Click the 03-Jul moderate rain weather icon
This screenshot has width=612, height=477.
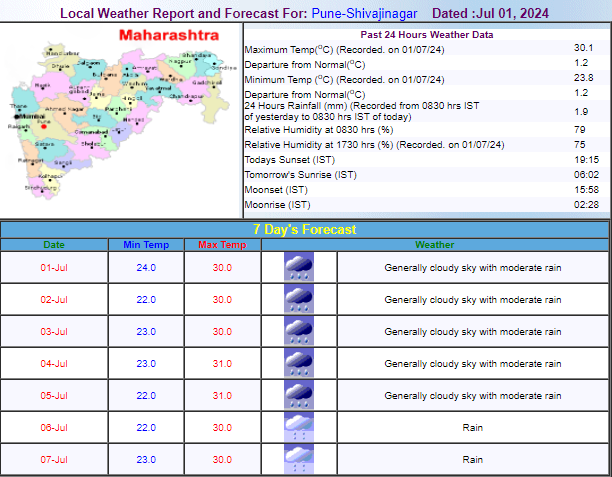(299, 331)
